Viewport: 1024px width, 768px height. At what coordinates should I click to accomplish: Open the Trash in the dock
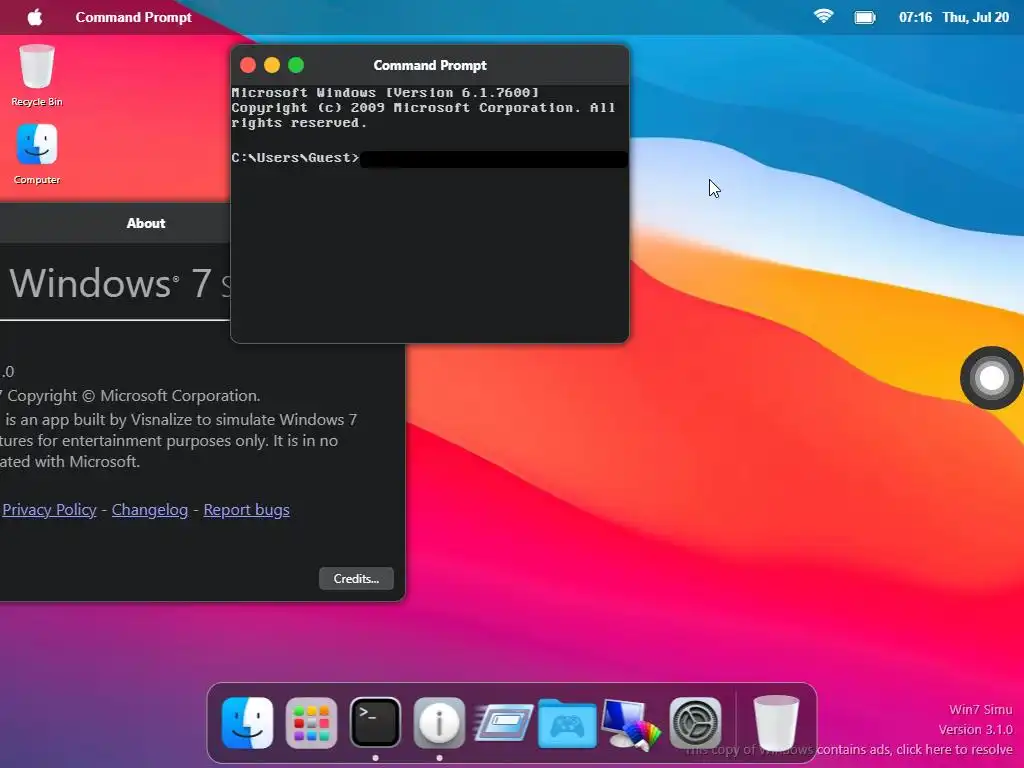(776, 723)
